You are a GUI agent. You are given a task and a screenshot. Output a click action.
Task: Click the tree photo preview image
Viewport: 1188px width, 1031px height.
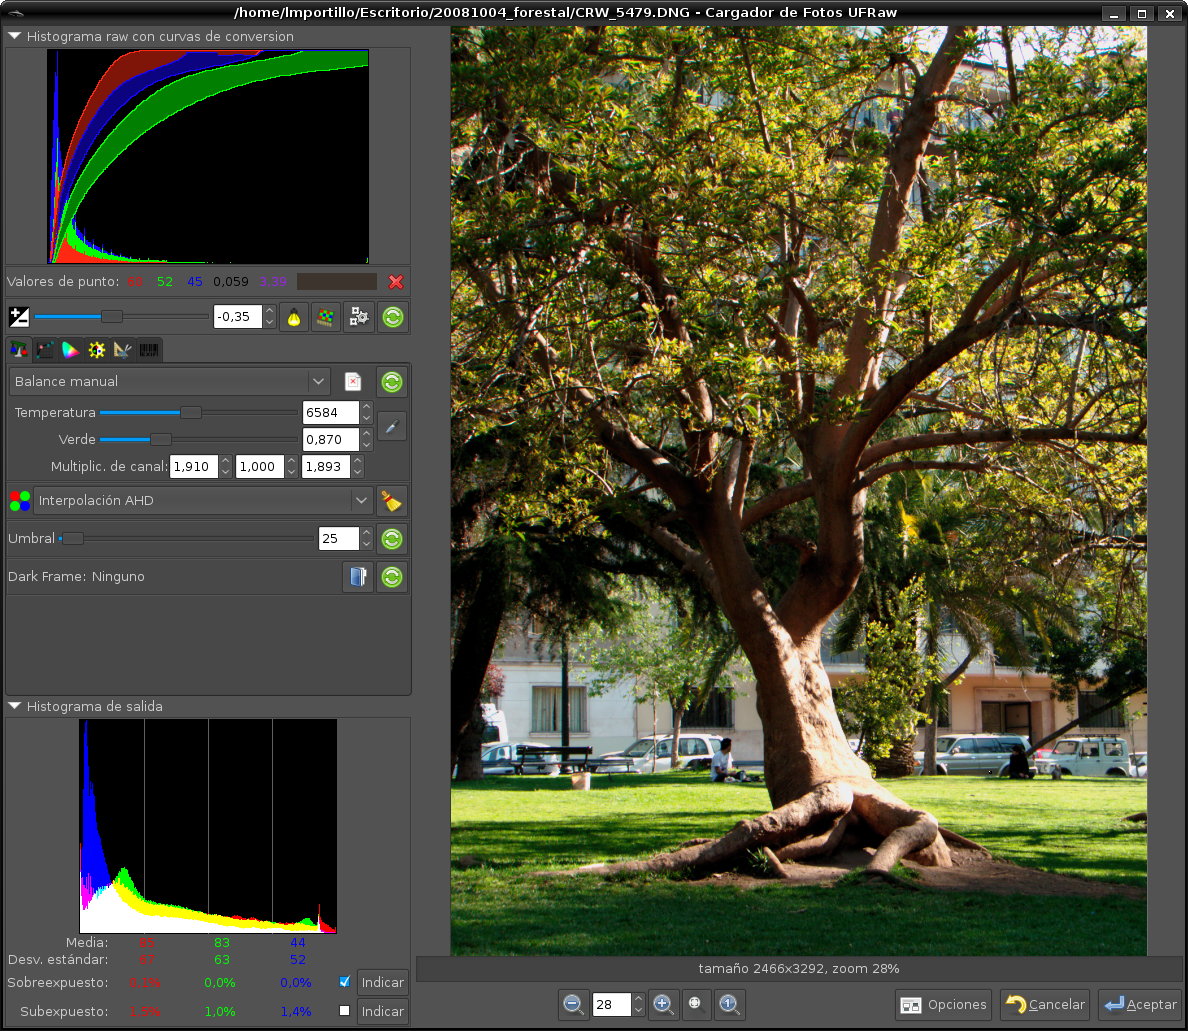799,491
